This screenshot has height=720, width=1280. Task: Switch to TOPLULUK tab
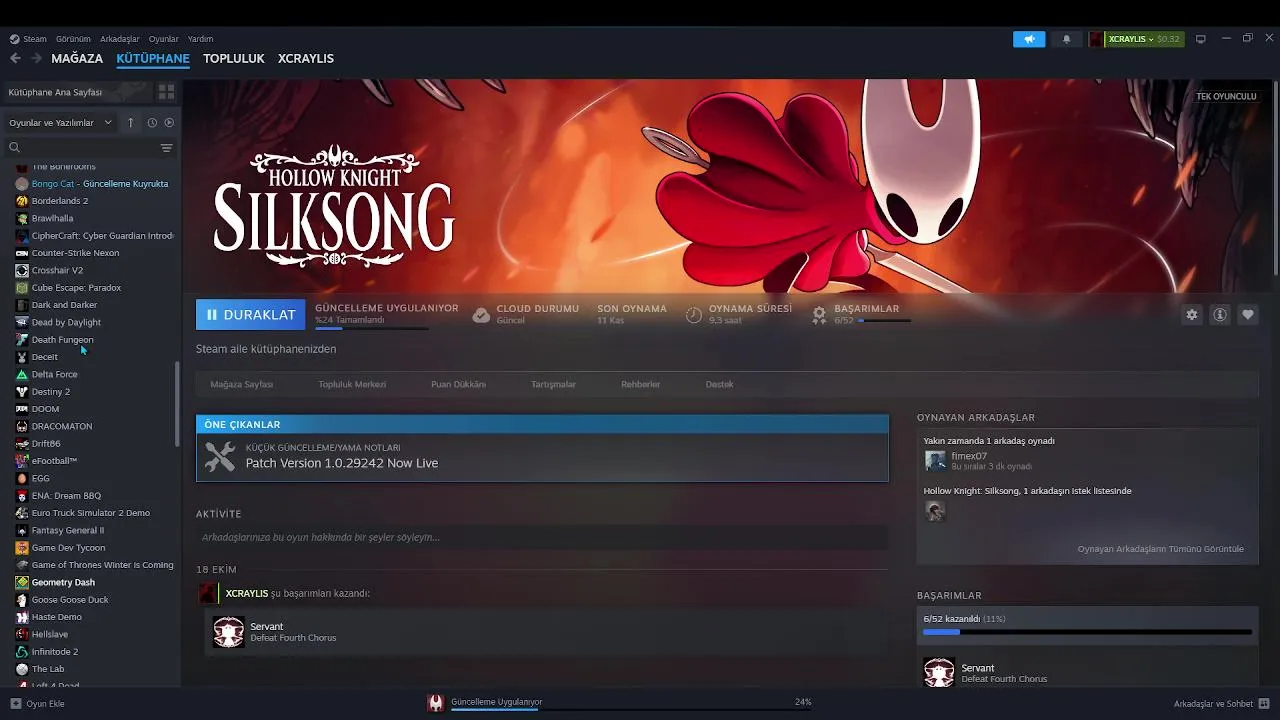(234, 58)
